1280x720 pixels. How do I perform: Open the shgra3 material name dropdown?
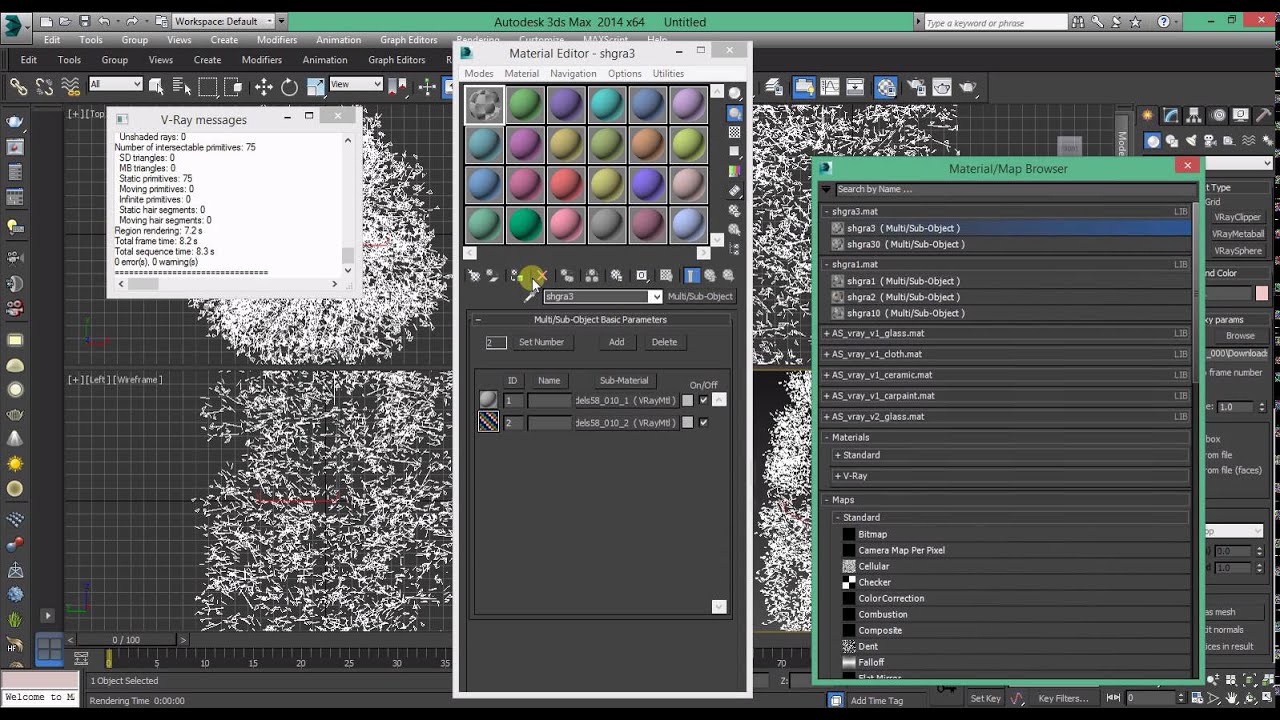(655, 297)
